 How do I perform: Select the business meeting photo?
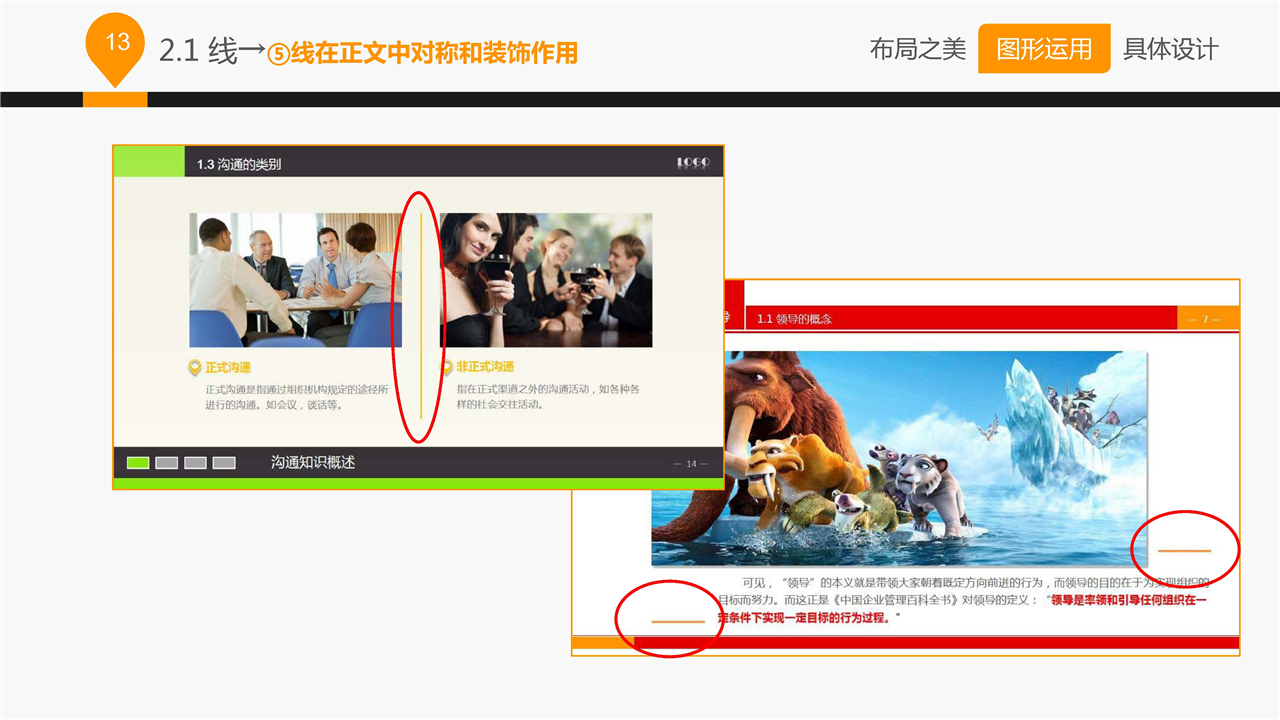coord(295,280)
